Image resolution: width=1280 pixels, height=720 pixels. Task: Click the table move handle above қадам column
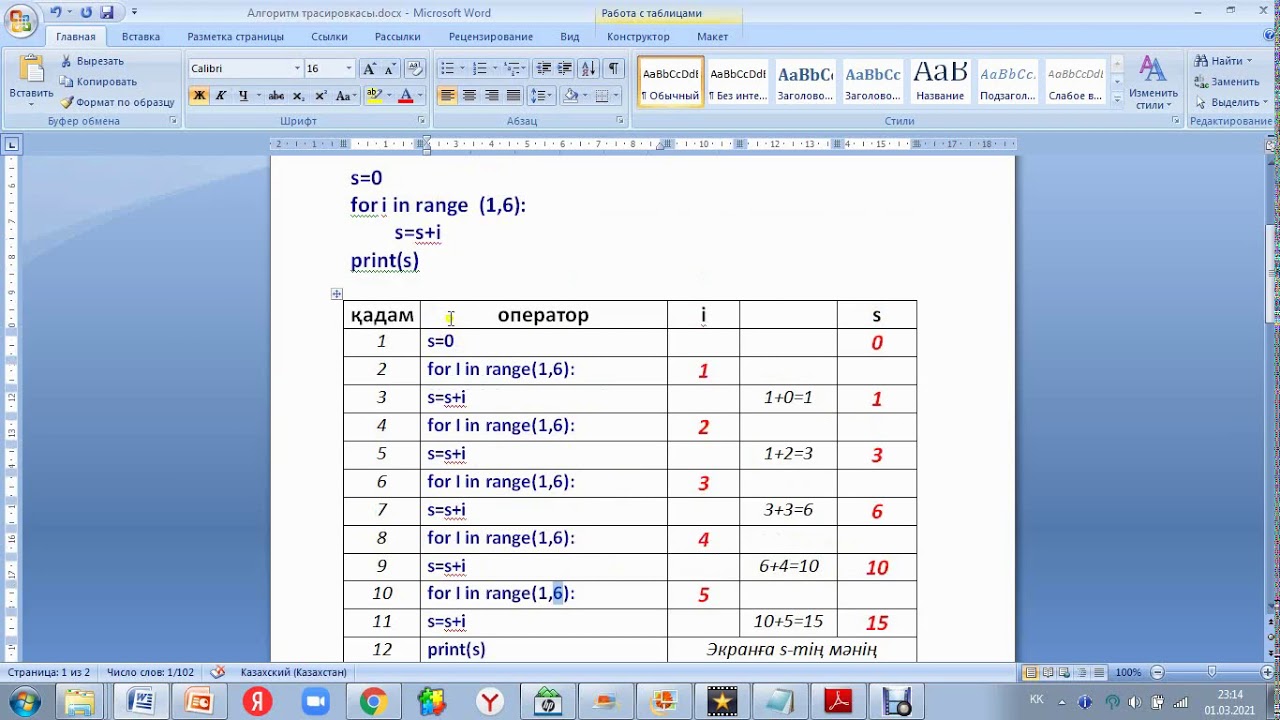(x=336, y=294)
